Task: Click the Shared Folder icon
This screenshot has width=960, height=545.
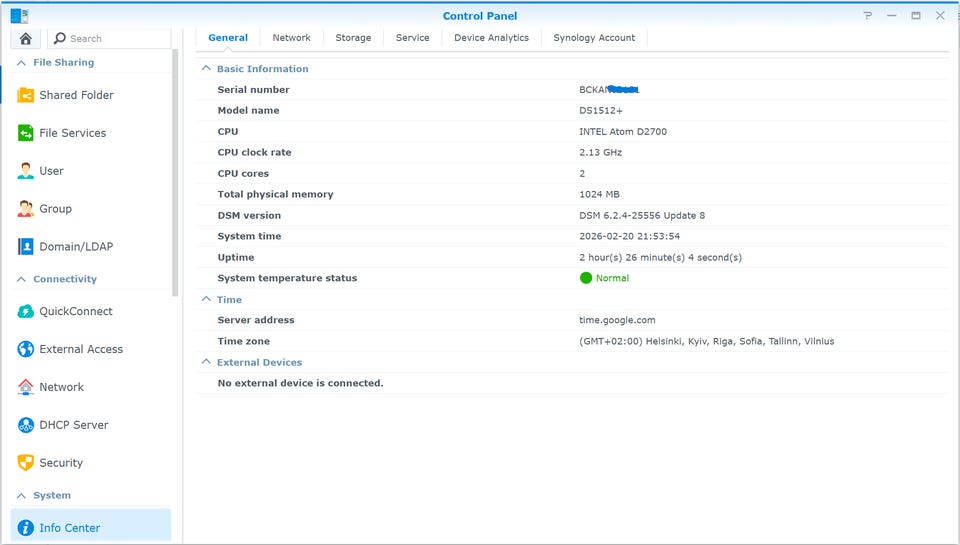Action: [26, 95]
